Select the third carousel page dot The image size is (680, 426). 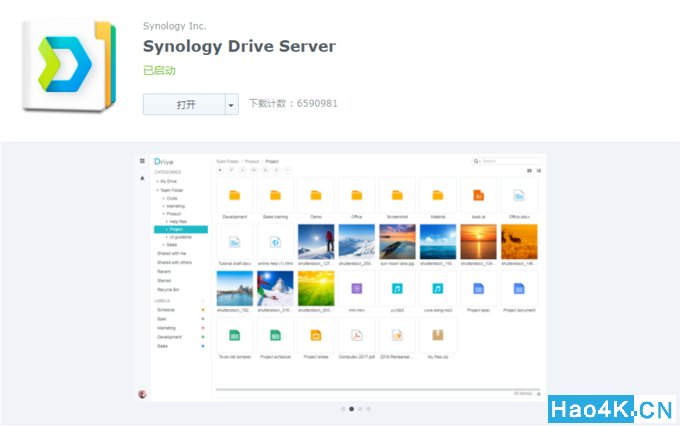coord(360,409)
